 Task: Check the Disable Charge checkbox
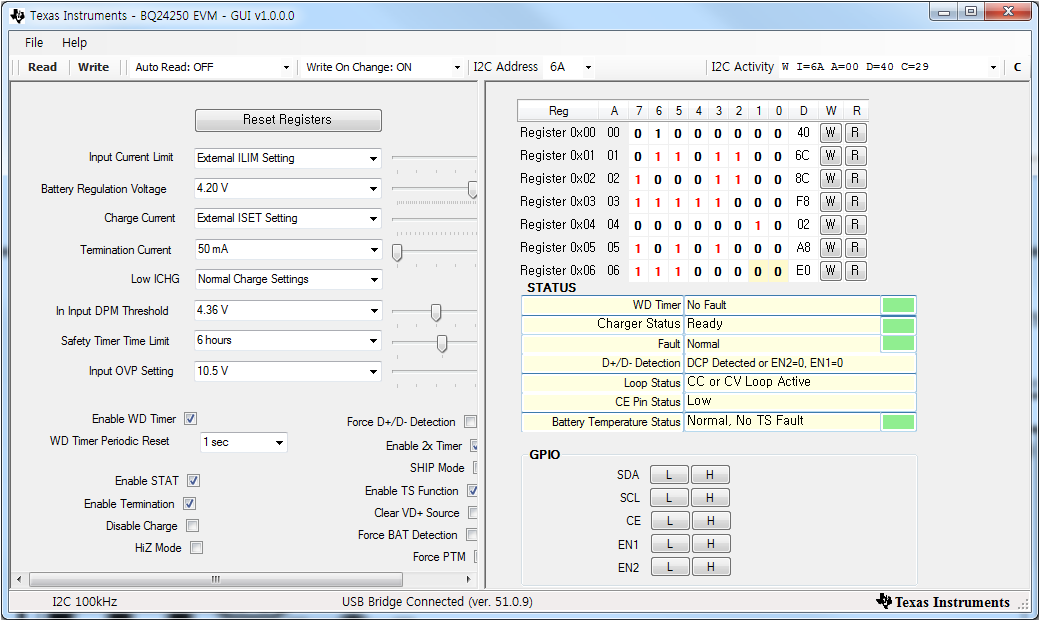click(192, 525)
